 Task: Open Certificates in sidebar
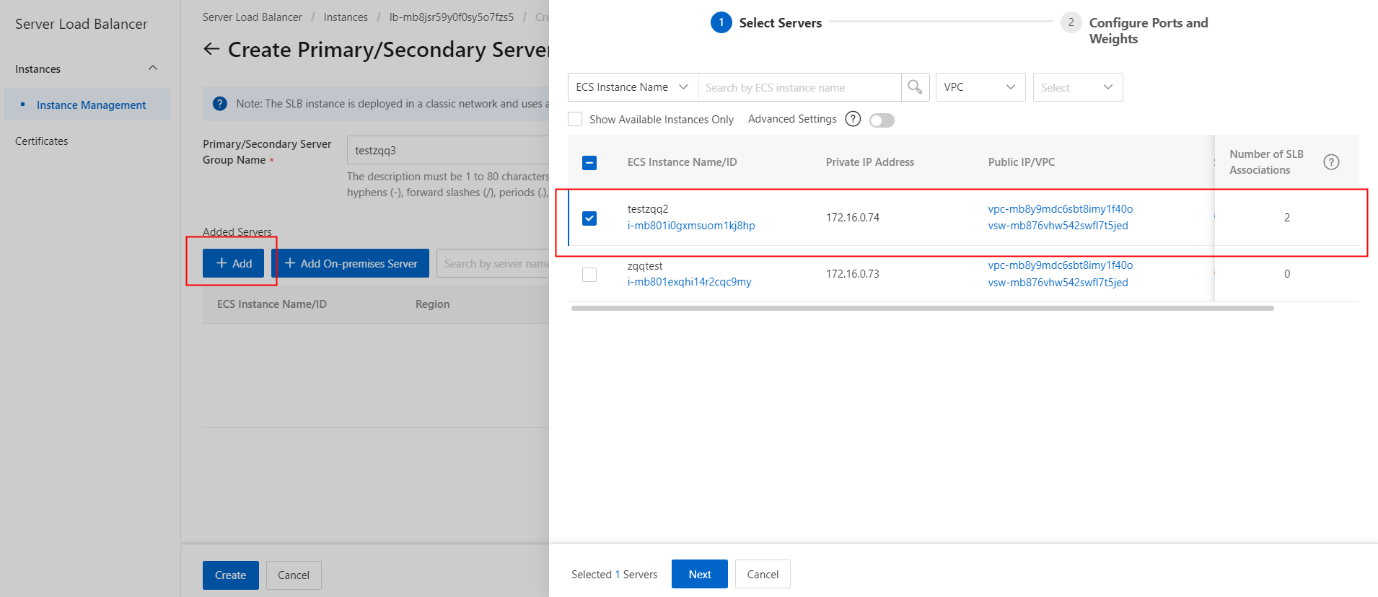[42, 141]
